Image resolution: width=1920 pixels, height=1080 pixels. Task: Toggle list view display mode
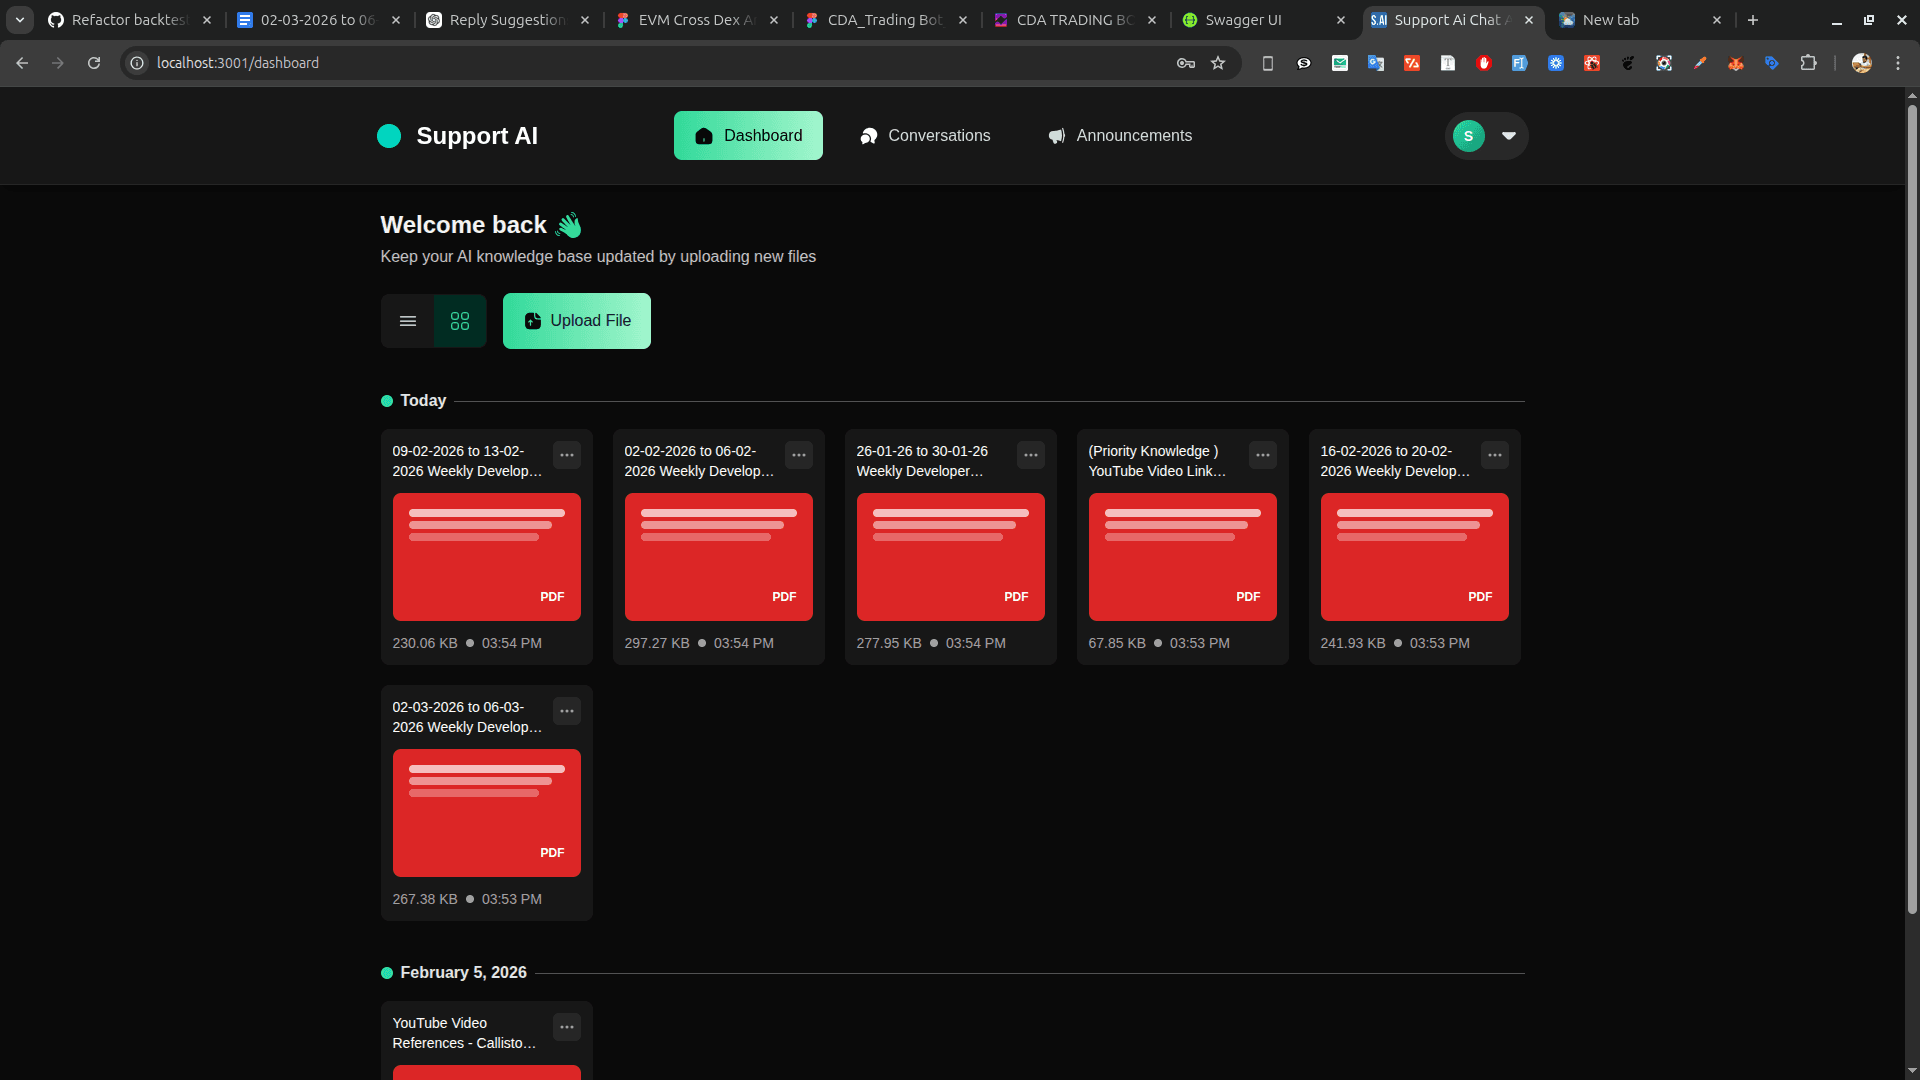tap(408, 321)
